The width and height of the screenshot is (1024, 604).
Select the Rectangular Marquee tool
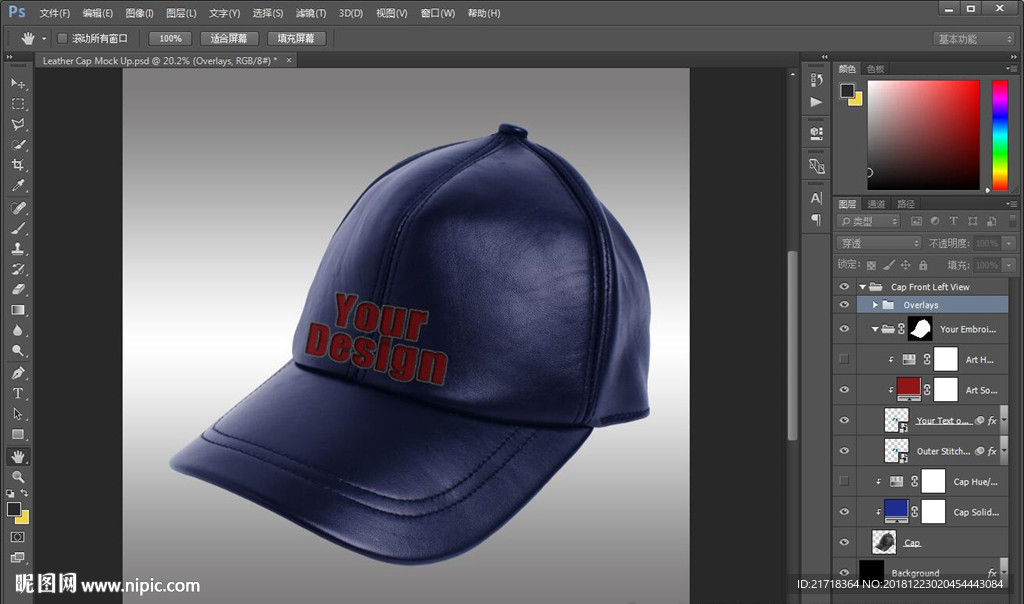pyautogui.click(x=18, y=104)
